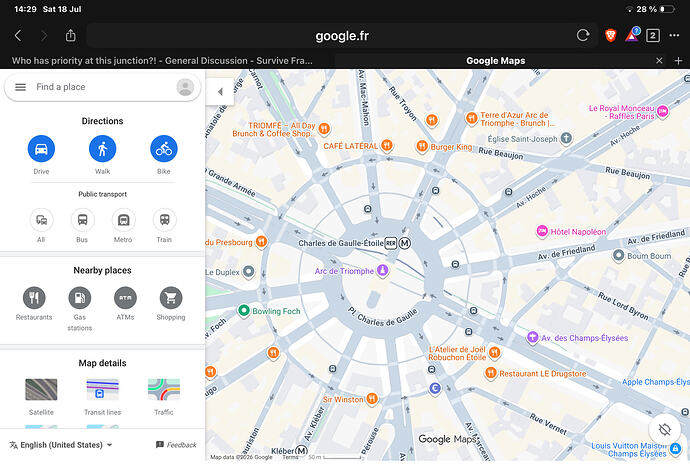The width and height of the screenshot is (690, 475).
Task: Open the browser three-dots menu
Action: [674, 35]
